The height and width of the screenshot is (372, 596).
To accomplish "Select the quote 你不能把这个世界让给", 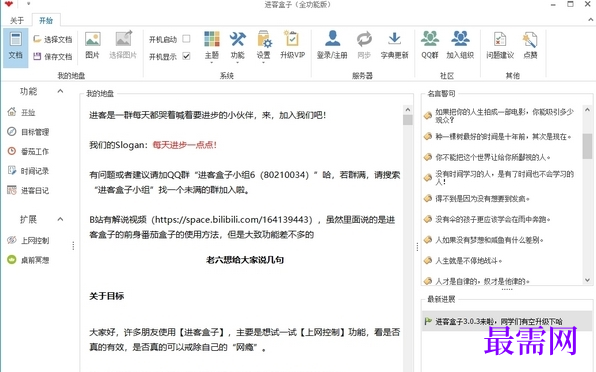I will point(493,157).
